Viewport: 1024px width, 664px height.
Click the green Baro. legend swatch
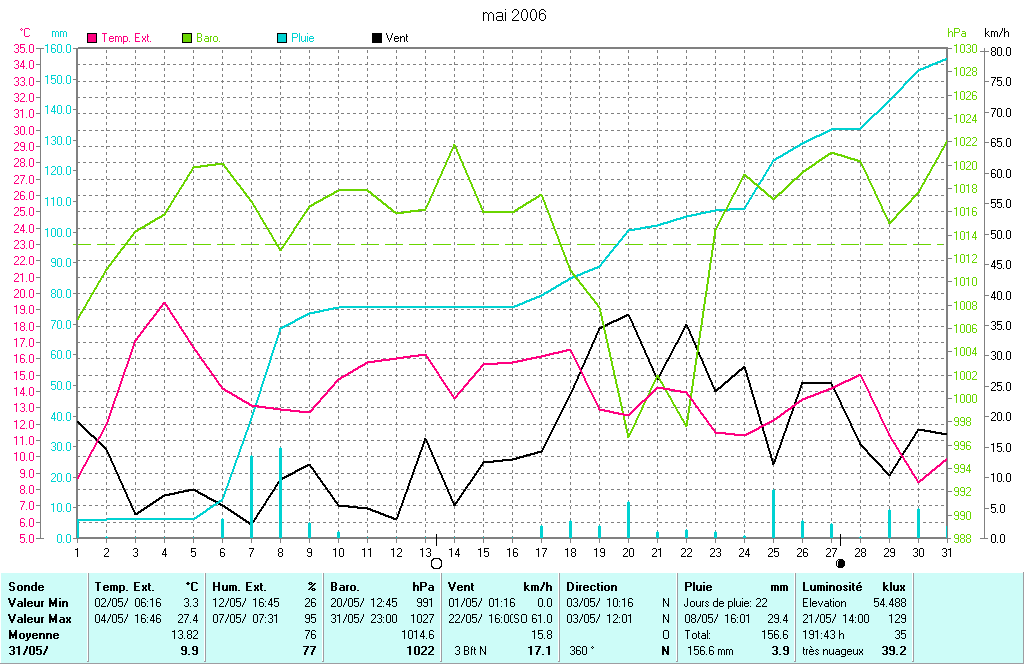(x=187, y=38)
